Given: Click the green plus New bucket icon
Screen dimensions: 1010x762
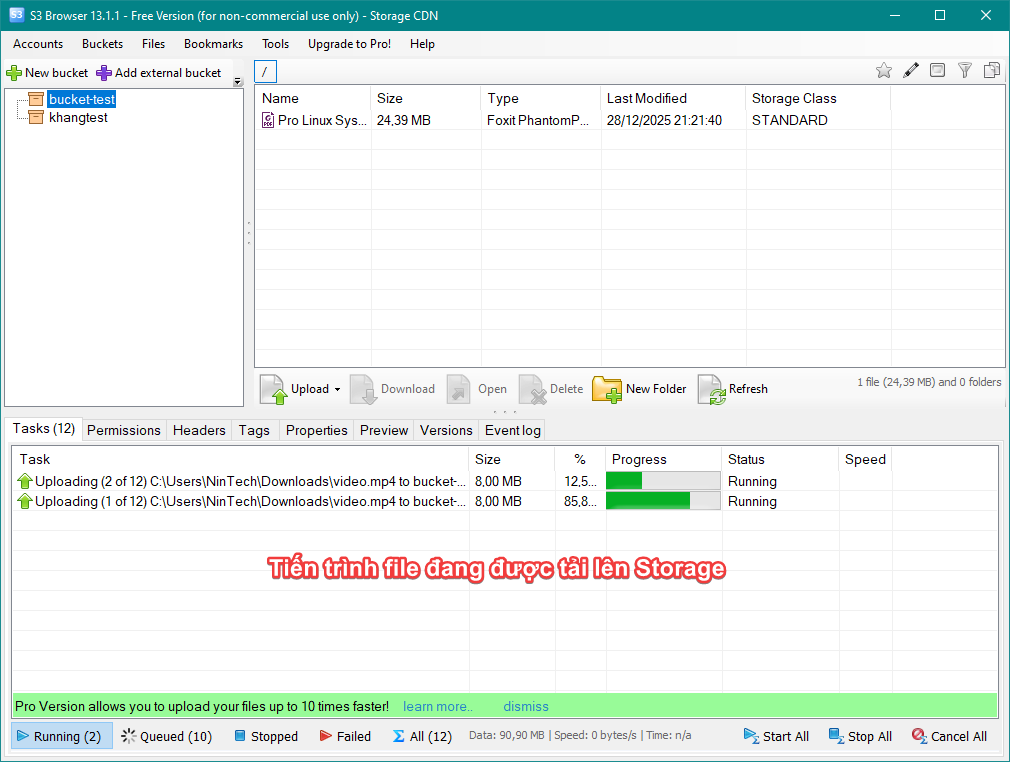Looking at the screenshot, I should 14,73.
